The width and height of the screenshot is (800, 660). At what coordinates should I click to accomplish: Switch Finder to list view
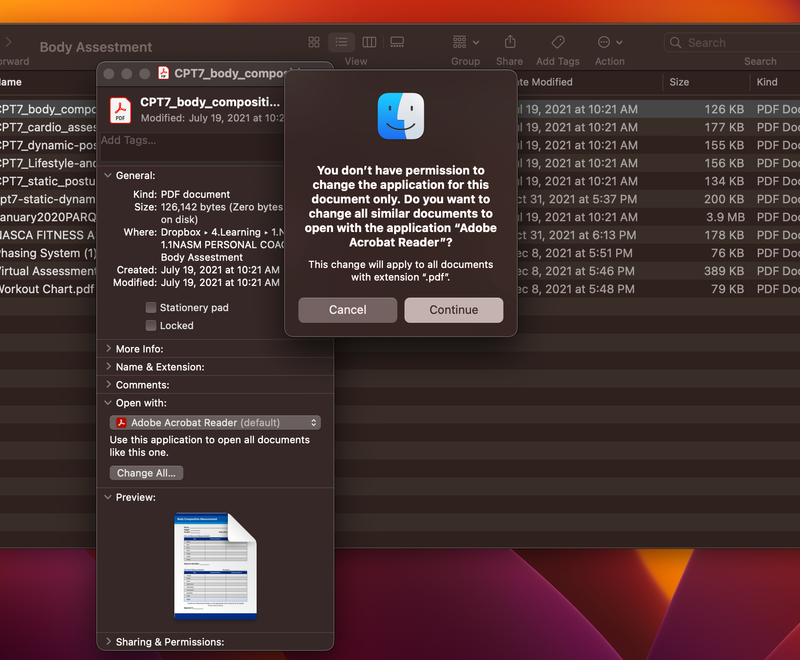click(341, 42)
